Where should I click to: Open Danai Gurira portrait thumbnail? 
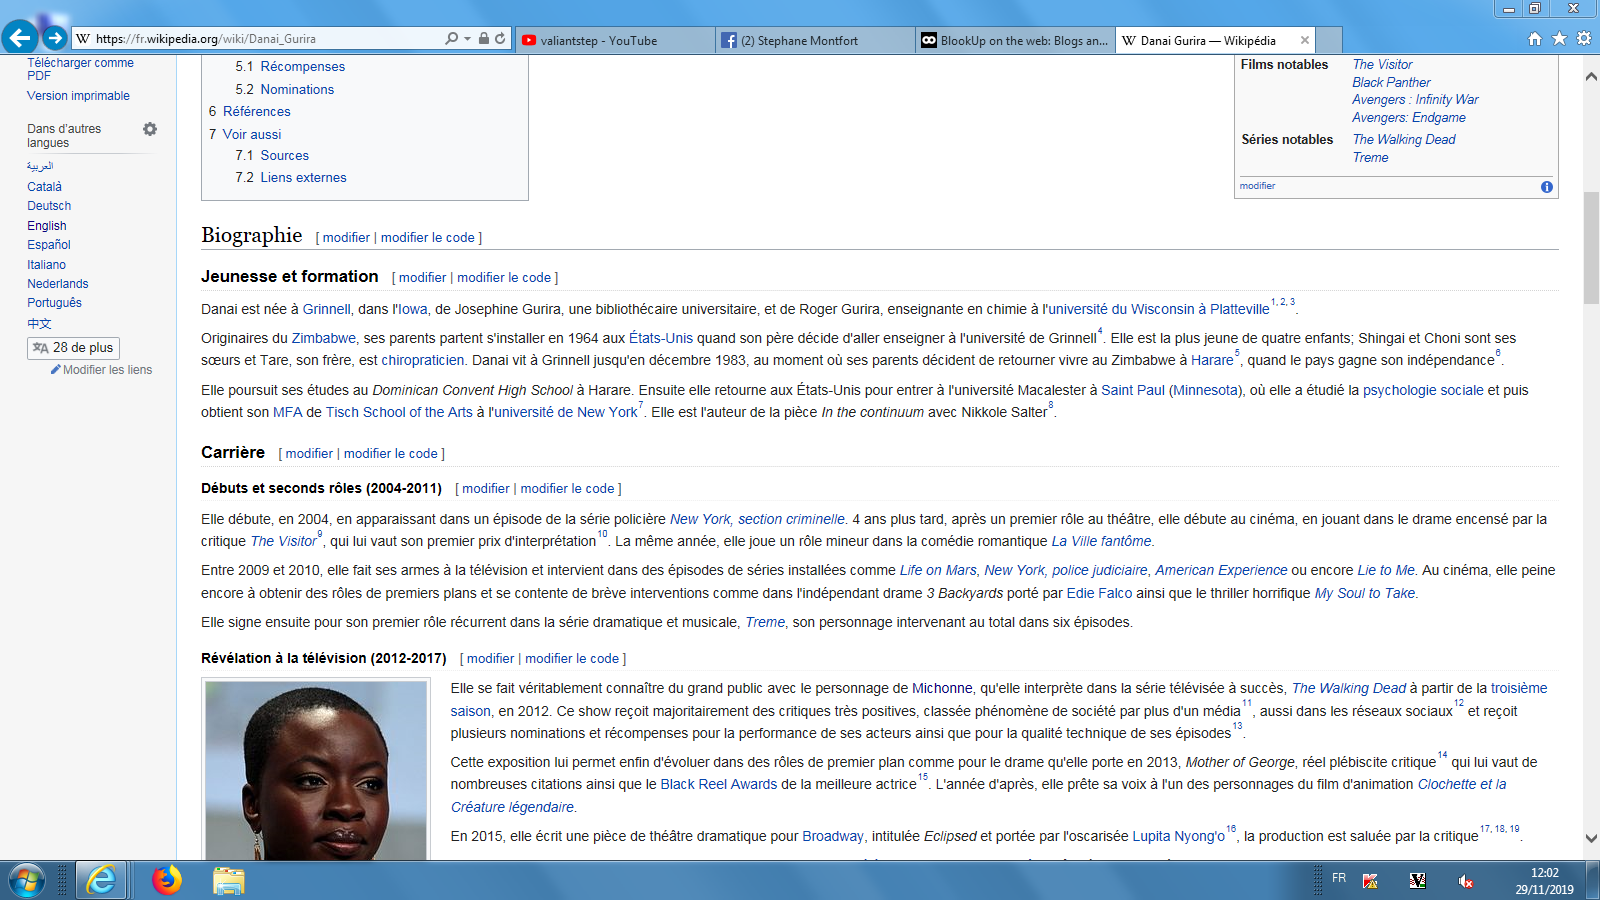(316, 770)
